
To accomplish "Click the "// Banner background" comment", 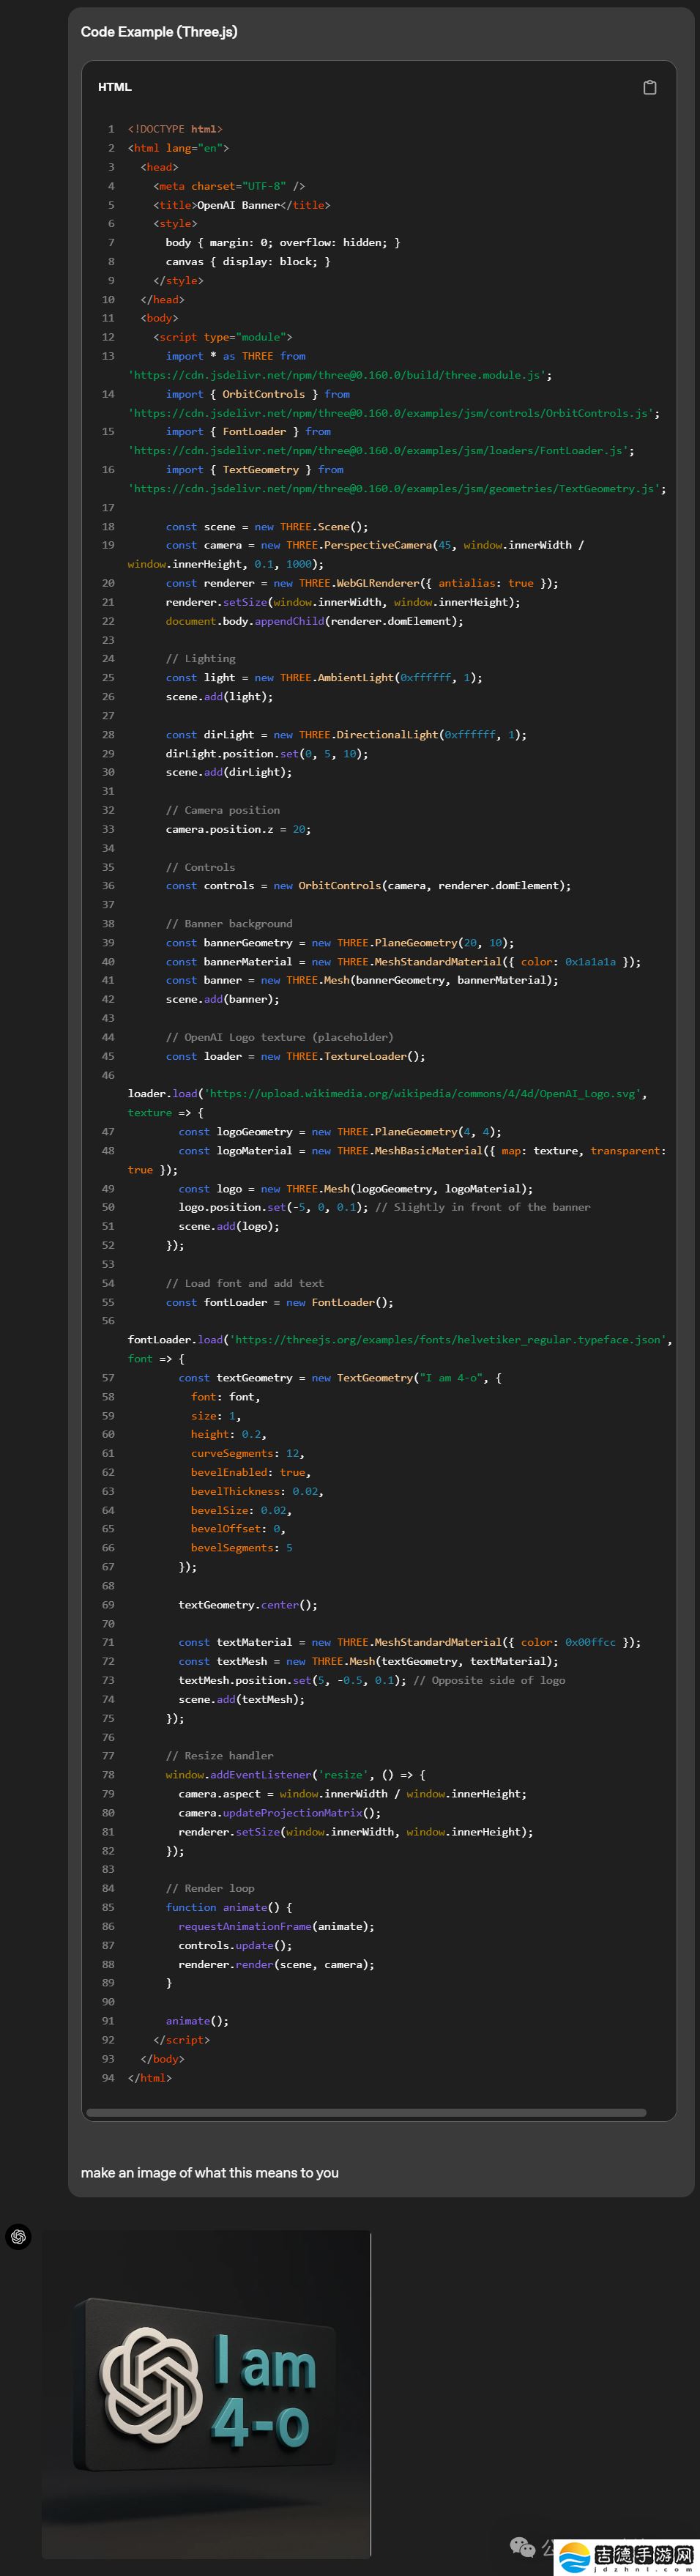I will (229, 924).
